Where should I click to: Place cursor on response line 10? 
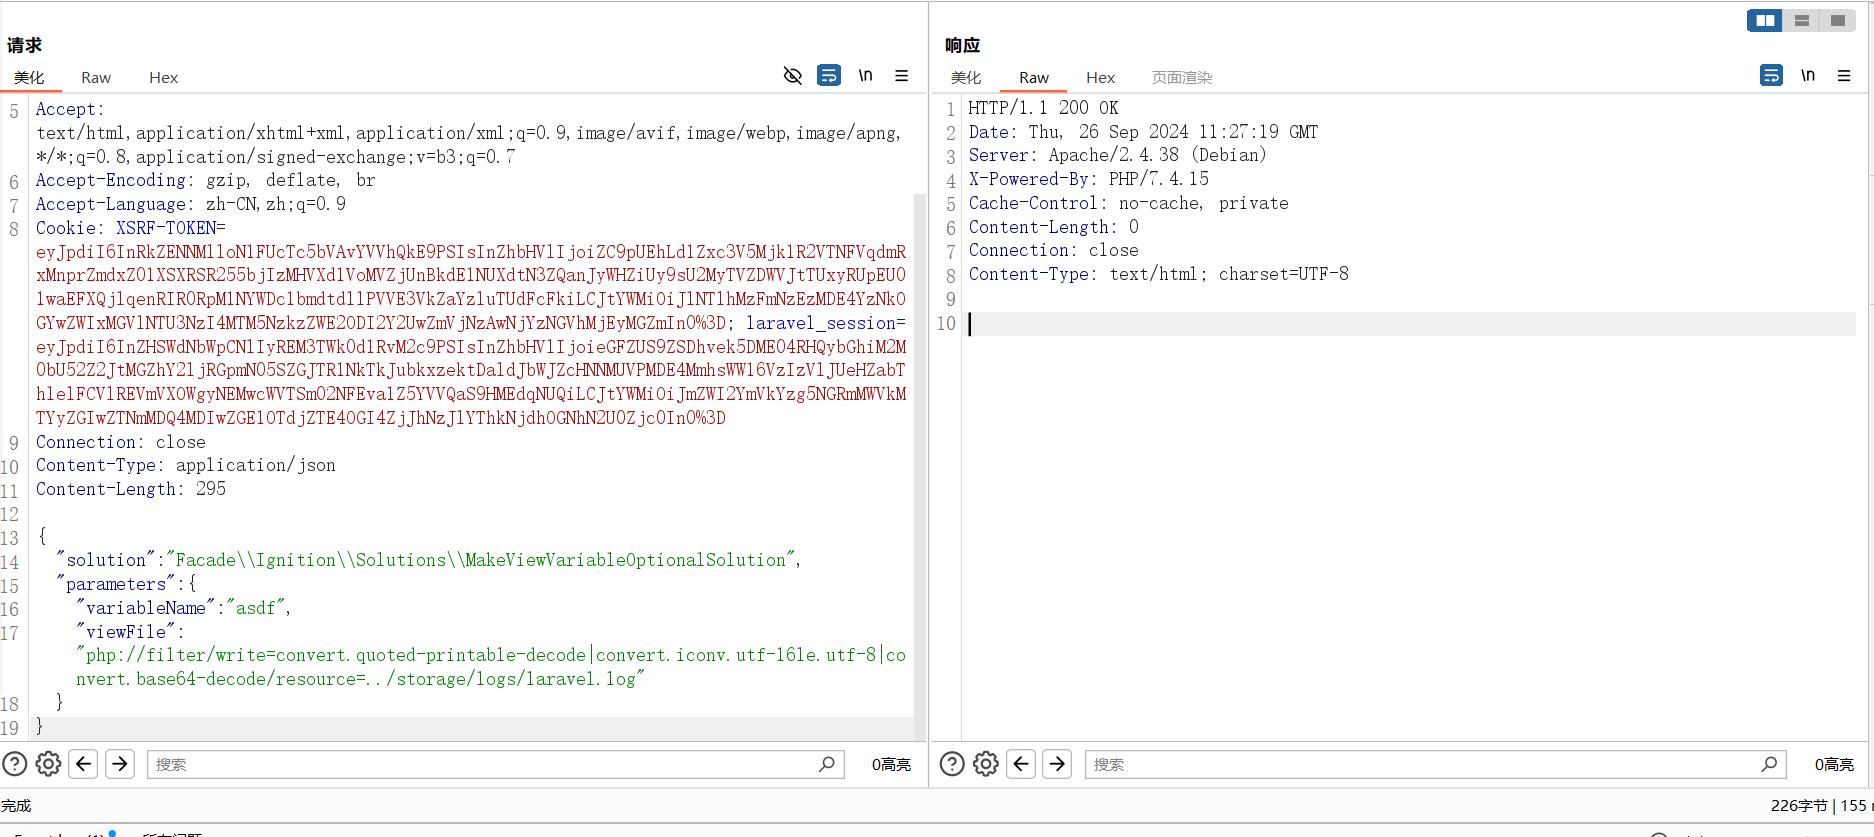(x=1410, y=323)
